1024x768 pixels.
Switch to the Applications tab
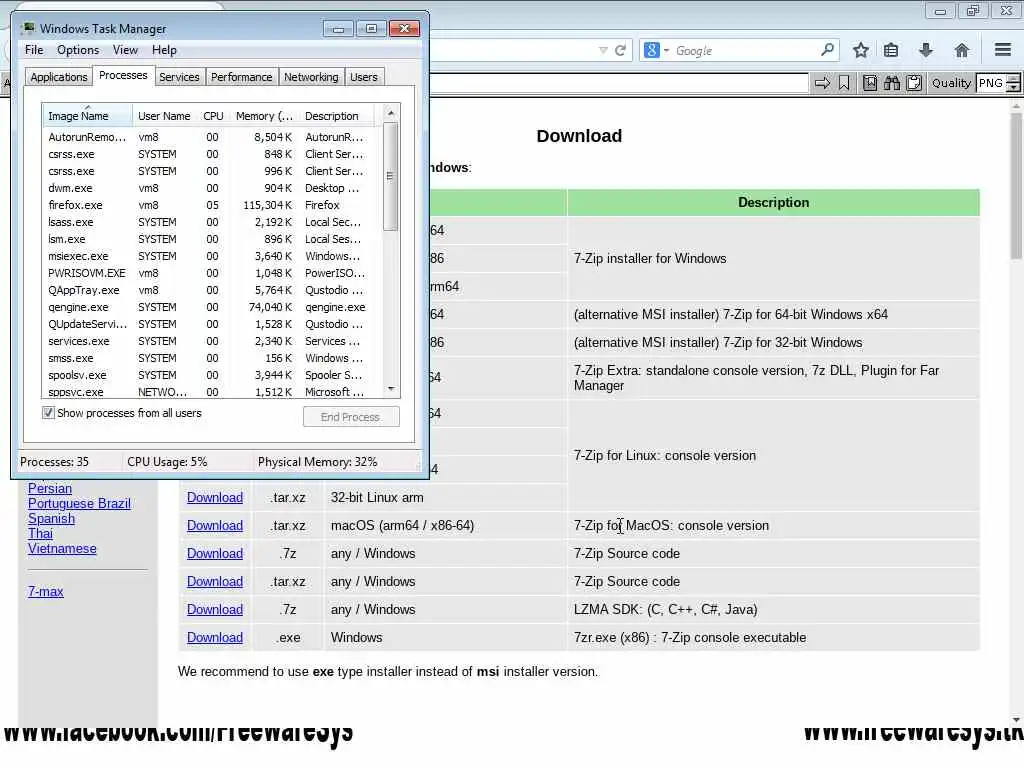point(59,77)
